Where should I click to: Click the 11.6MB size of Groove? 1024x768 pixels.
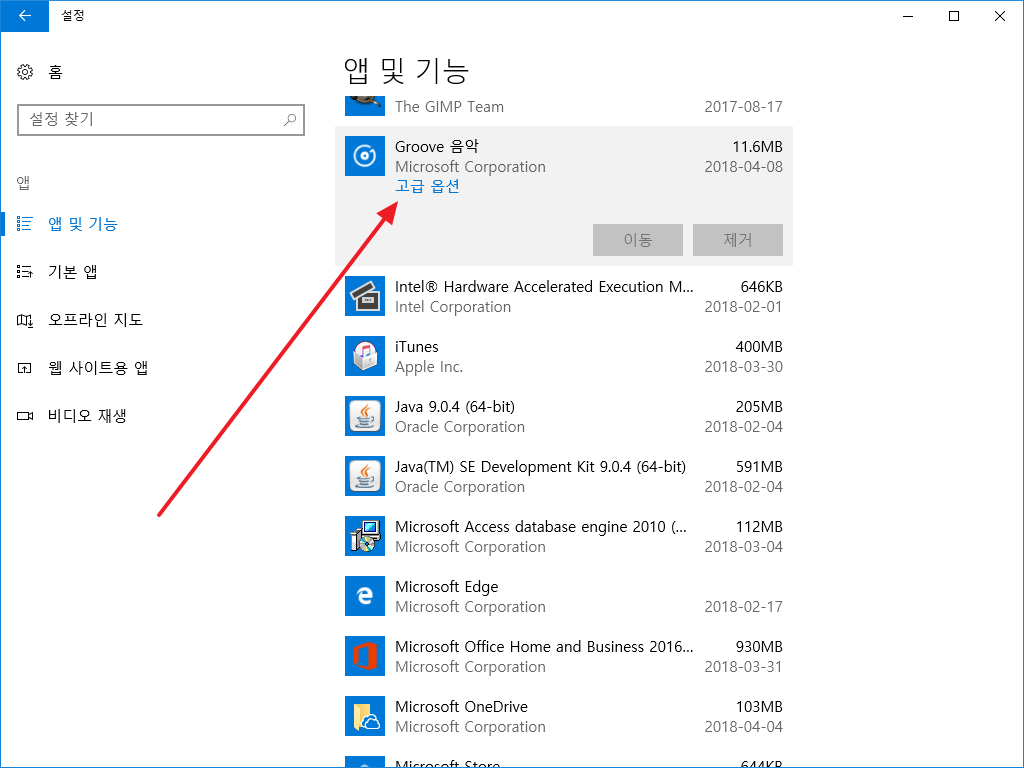tap(757, 147)
